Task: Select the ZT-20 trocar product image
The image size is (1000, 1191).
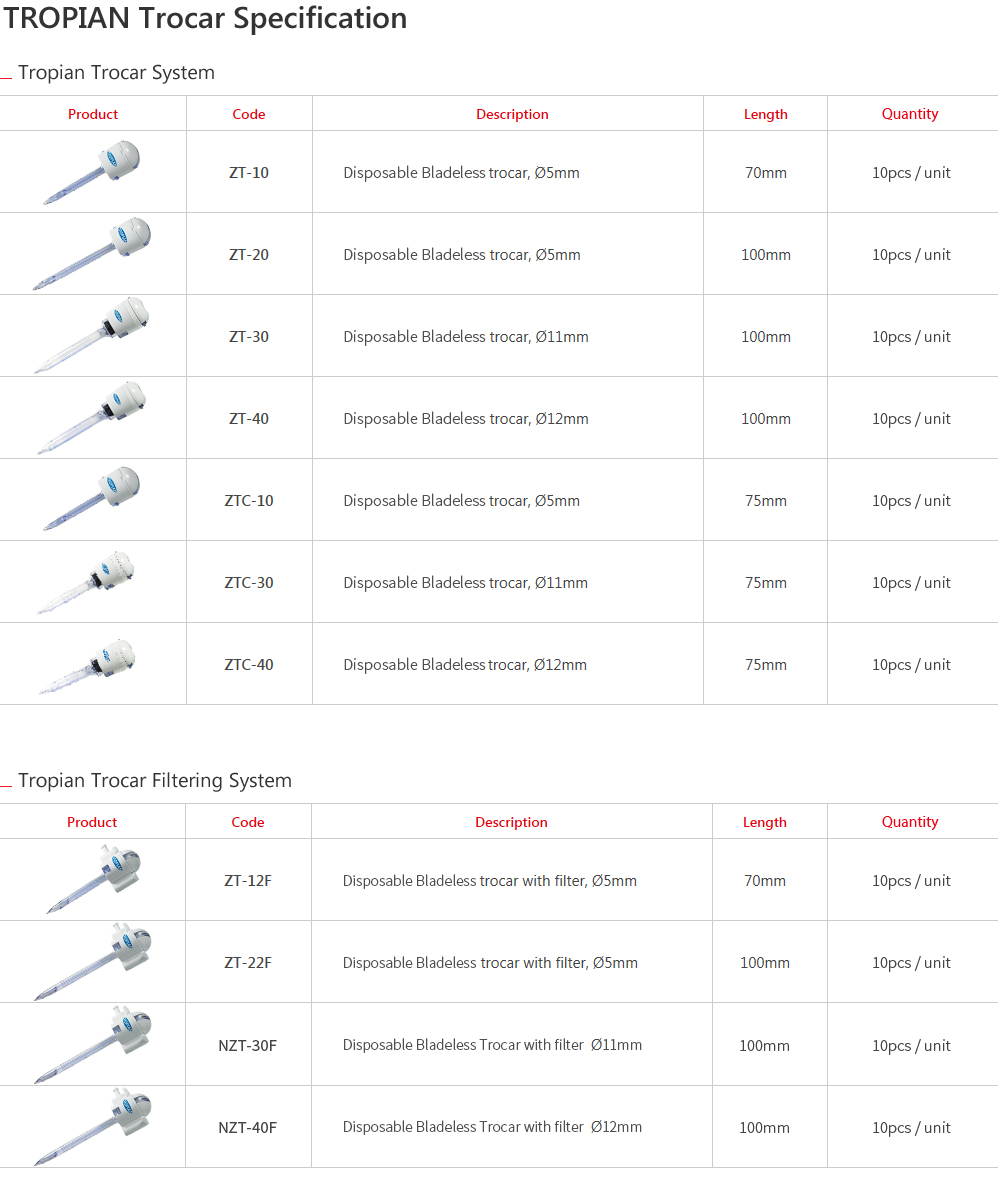Action: (92, 254)
